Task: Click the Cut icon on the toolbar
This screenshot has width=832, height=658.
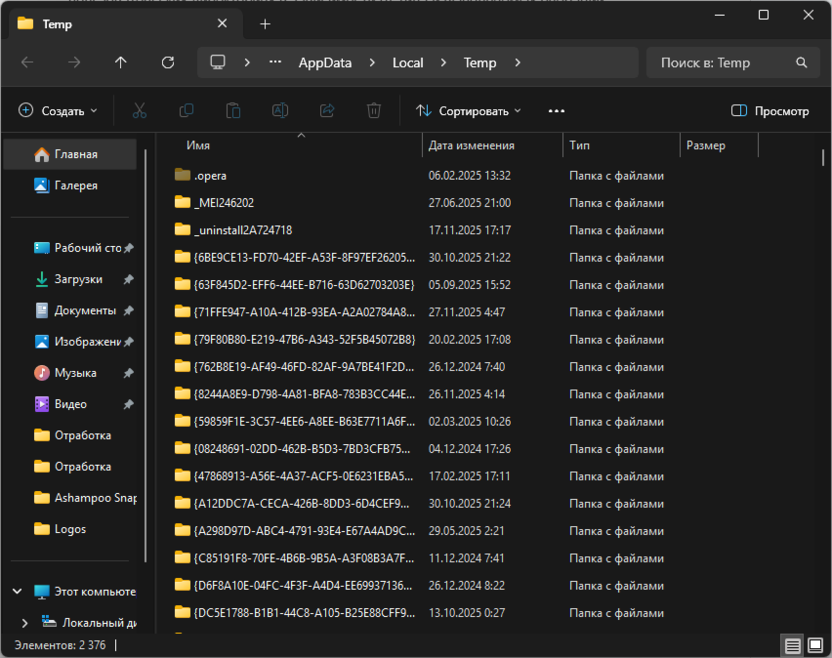Action: click(140, 111)
